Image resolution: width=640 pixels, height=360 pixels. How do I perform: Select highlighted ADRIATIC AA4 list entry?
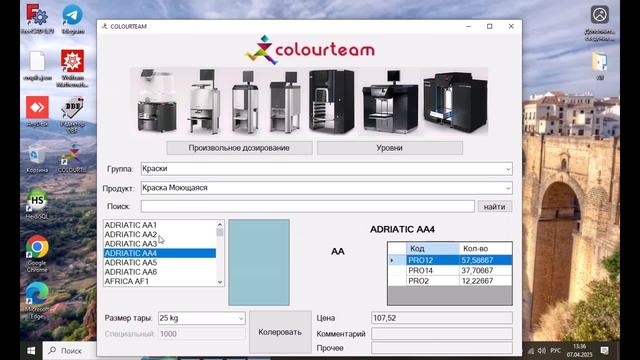coord(160,253)
